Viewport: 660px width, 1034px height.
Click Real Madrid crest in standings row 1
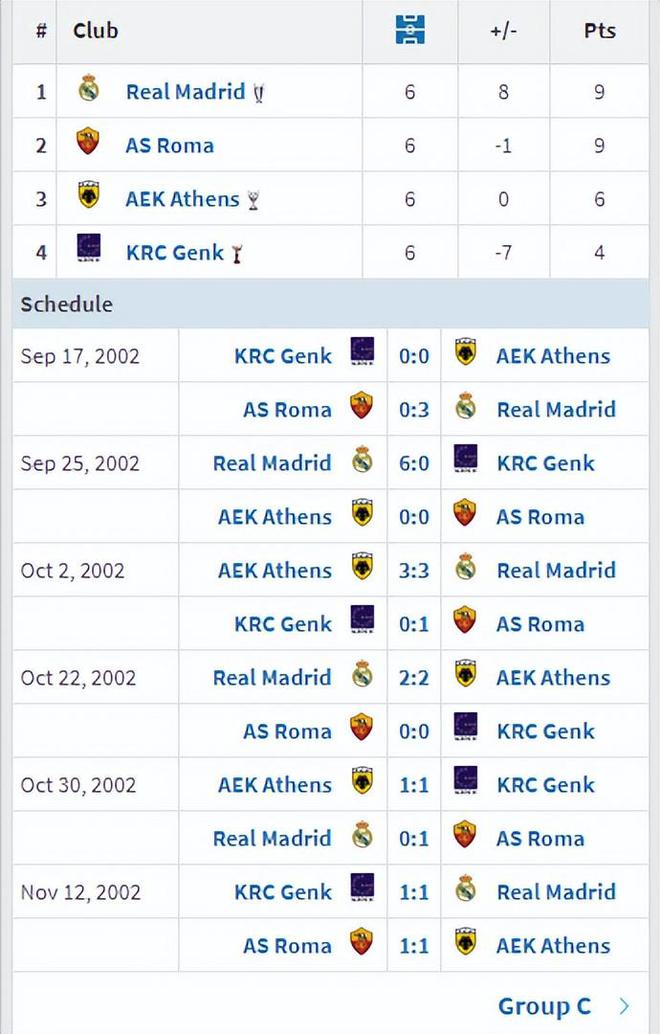point(89,91)
